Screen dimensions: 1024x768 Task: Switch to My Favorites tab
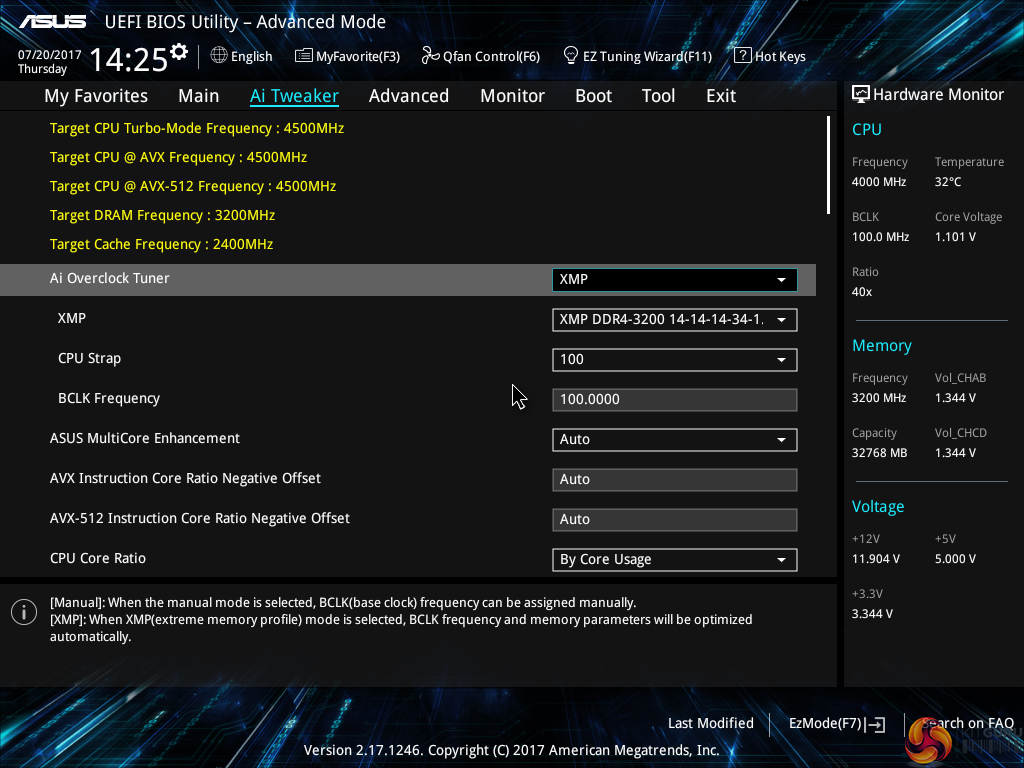tap(96, 96)
